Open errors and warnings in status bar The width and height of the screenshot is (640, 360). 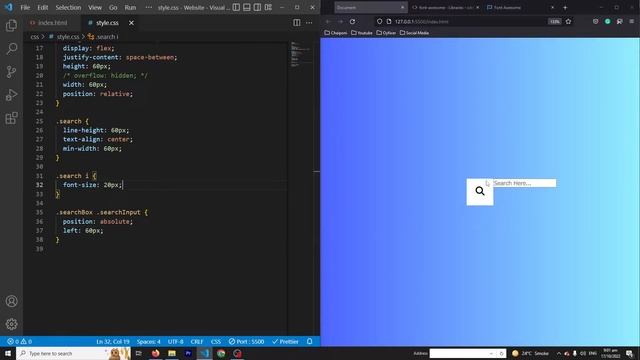(19, 342)
